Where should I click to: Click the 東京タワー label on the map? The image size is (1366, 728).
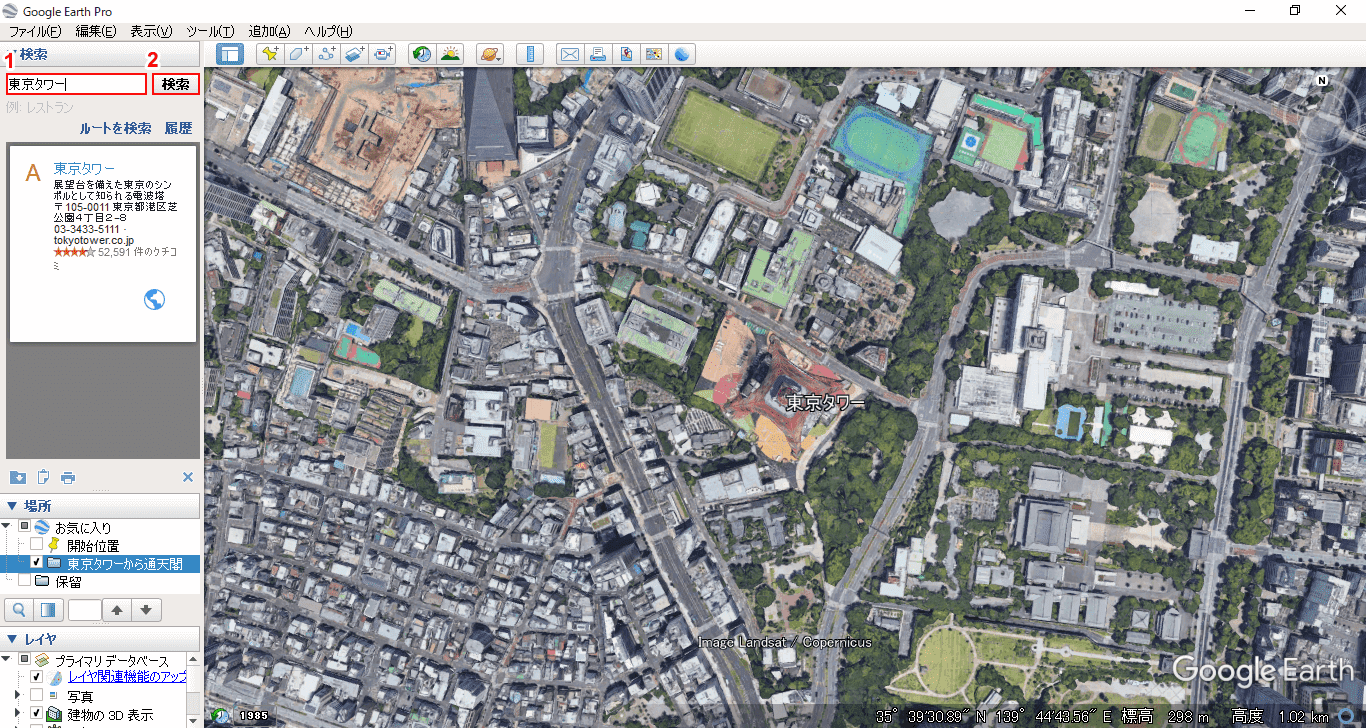click(825, 402)
